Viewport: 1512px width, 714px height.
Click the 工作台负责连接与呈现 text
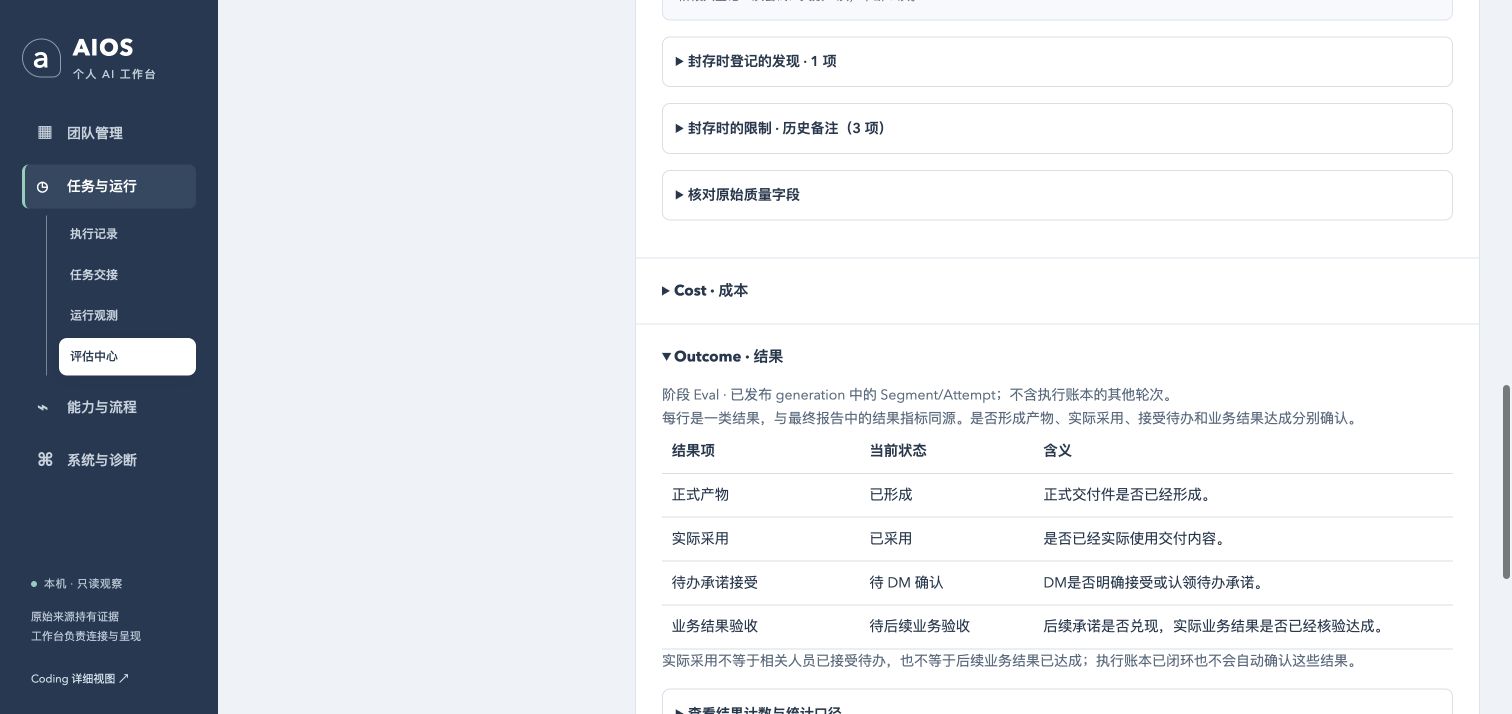pyautogui.click(x=85, y=636)
